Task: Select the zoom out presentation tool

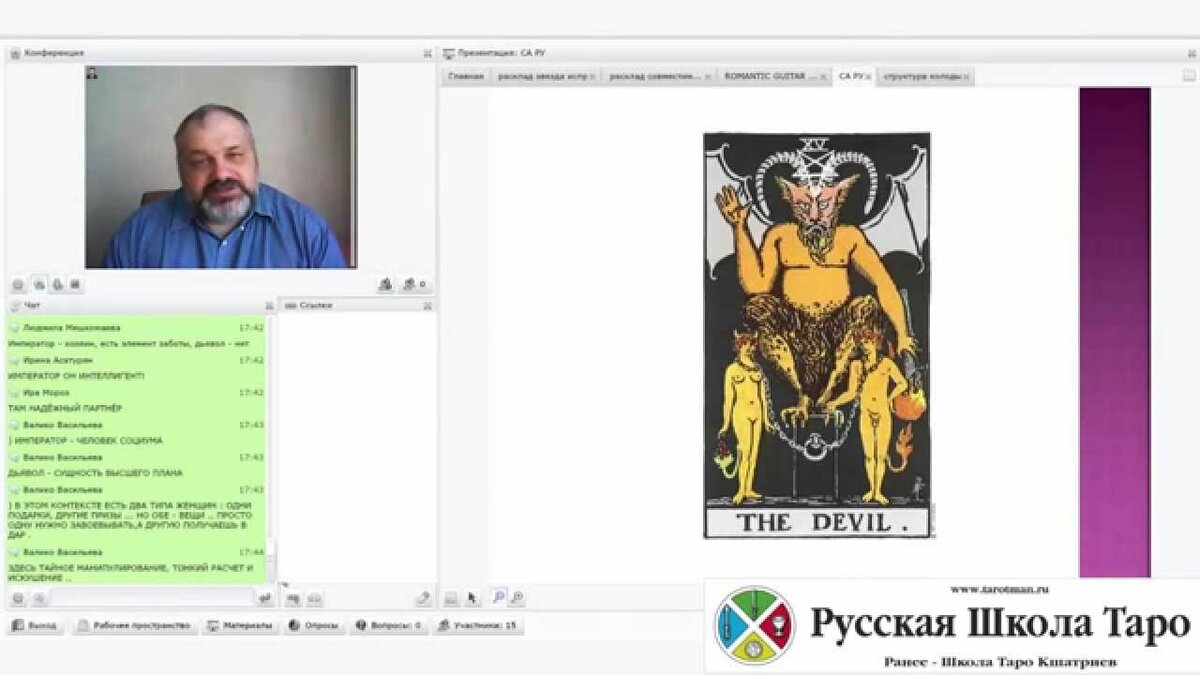Action: (x=517, y=598)
